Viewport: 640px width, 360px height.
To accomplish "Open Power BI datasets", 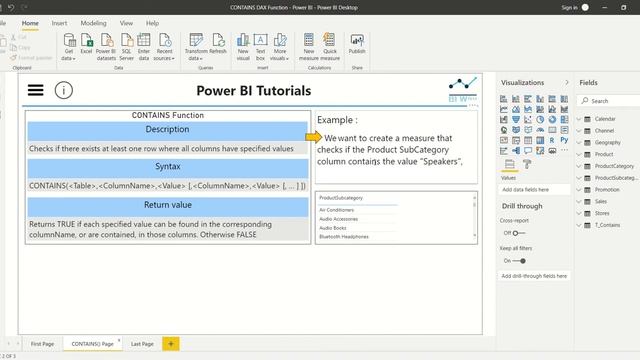I will pyautogui.click(x=106, y=47).
